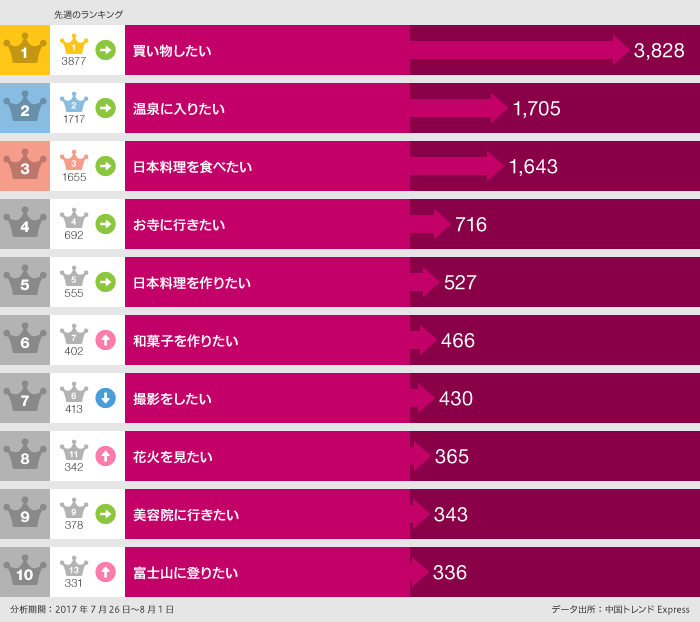Click the 温泉に入りたい label

(x=179, y=108)
